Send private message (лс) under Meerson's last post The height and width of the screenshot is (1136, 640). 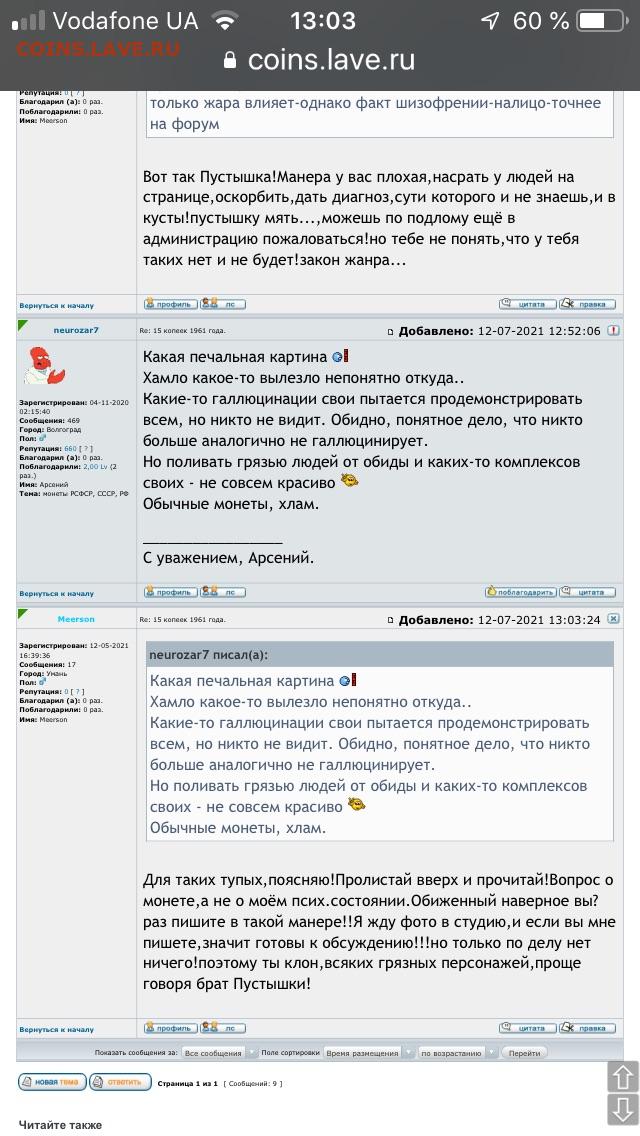[x=223, y=1028]
